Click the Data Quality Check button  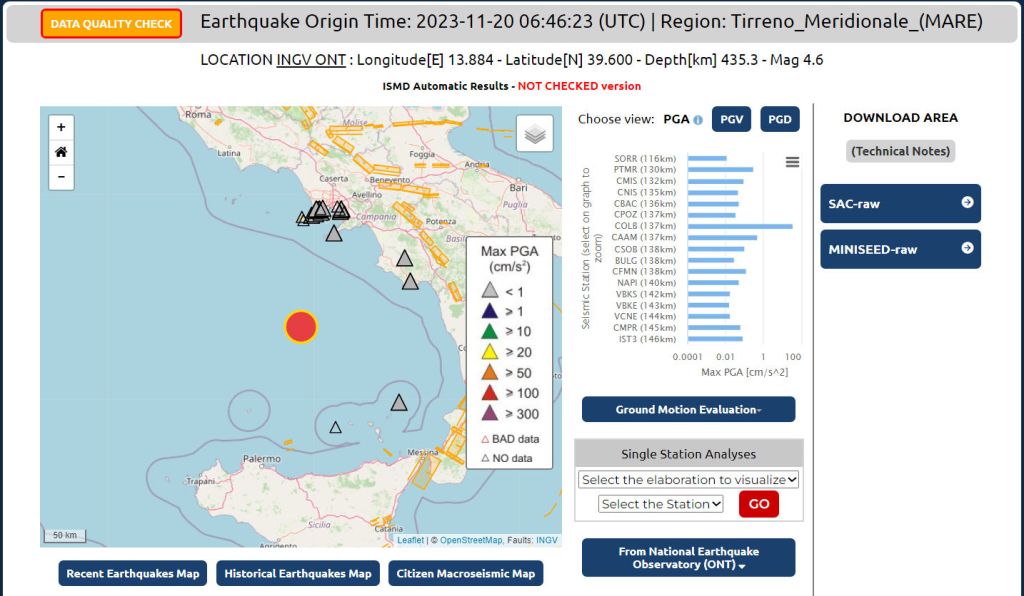tap(111, 24)
